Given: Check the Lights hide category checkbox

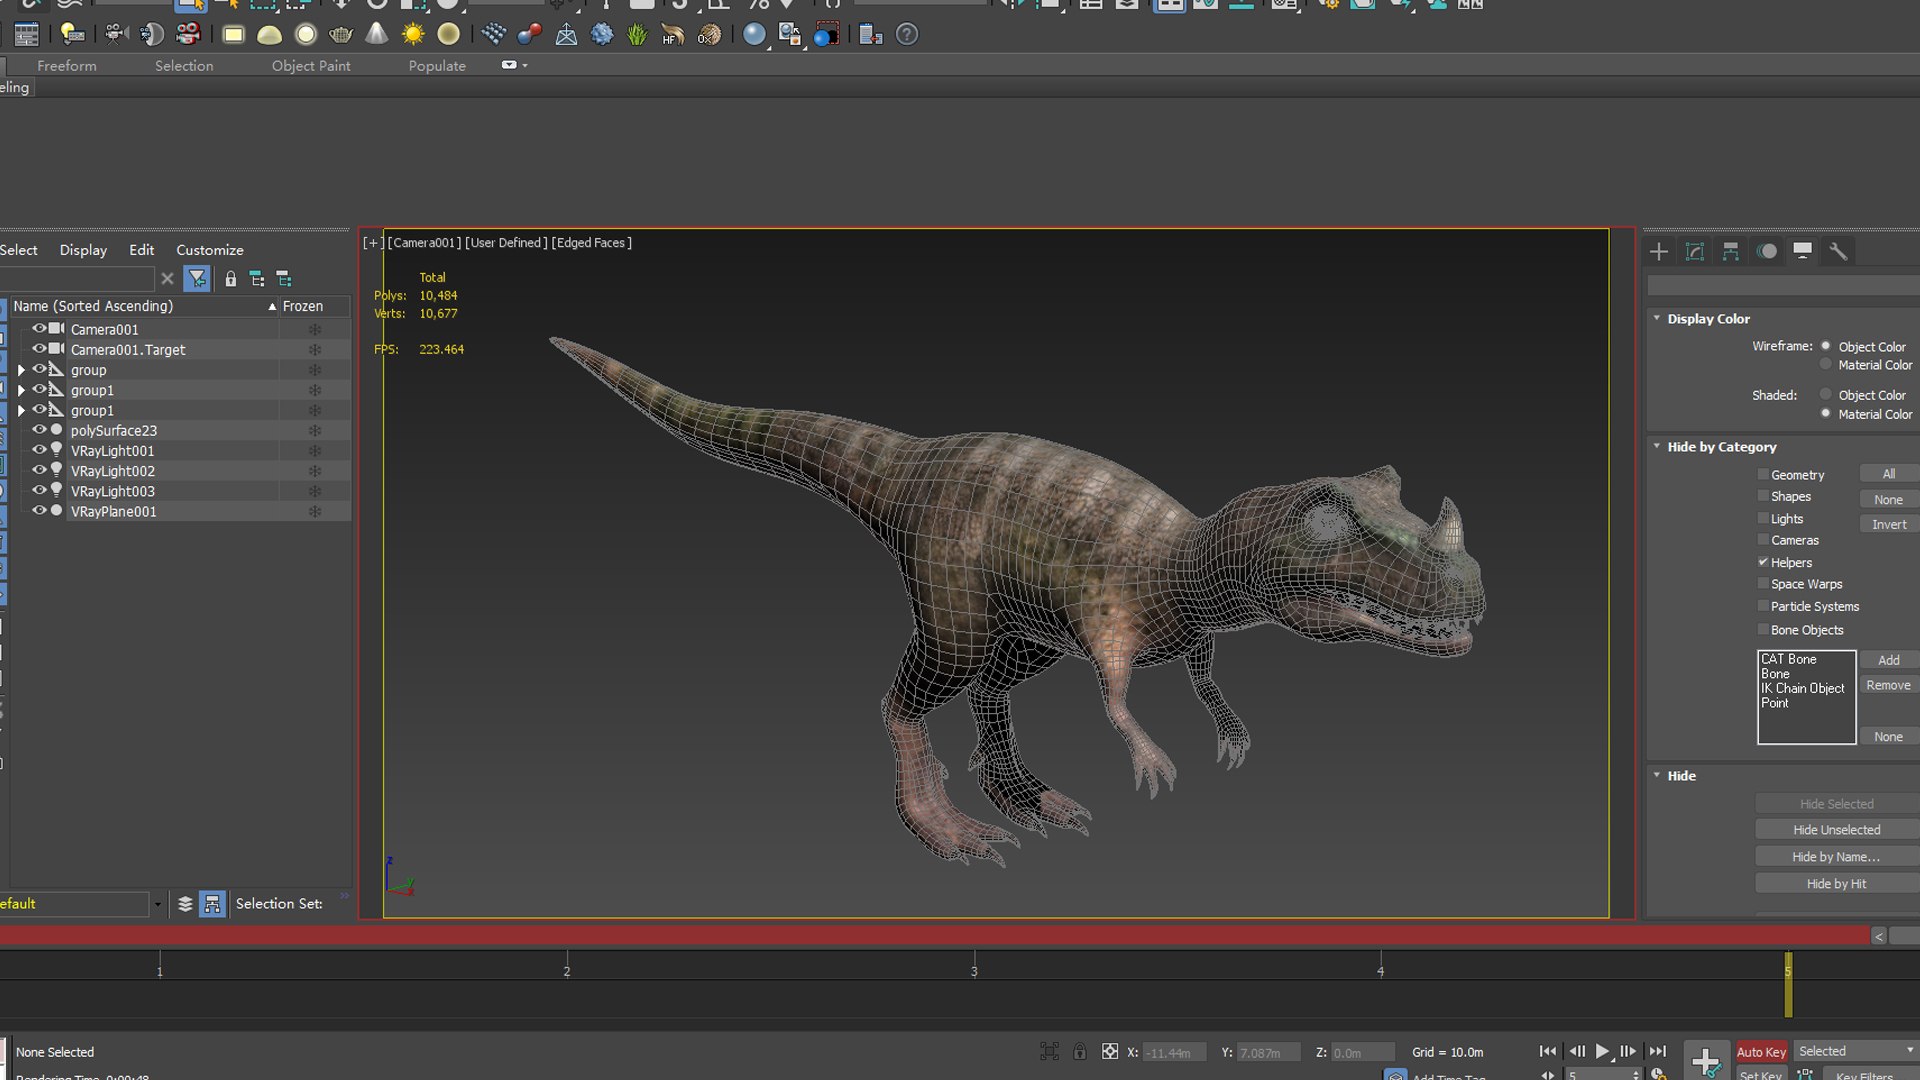Looking at the screenshot, I should [1763, 518].
